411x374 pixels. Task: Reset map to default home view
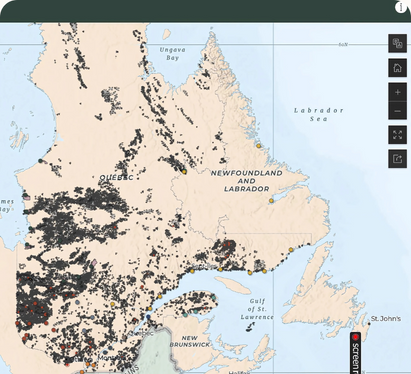397,68
